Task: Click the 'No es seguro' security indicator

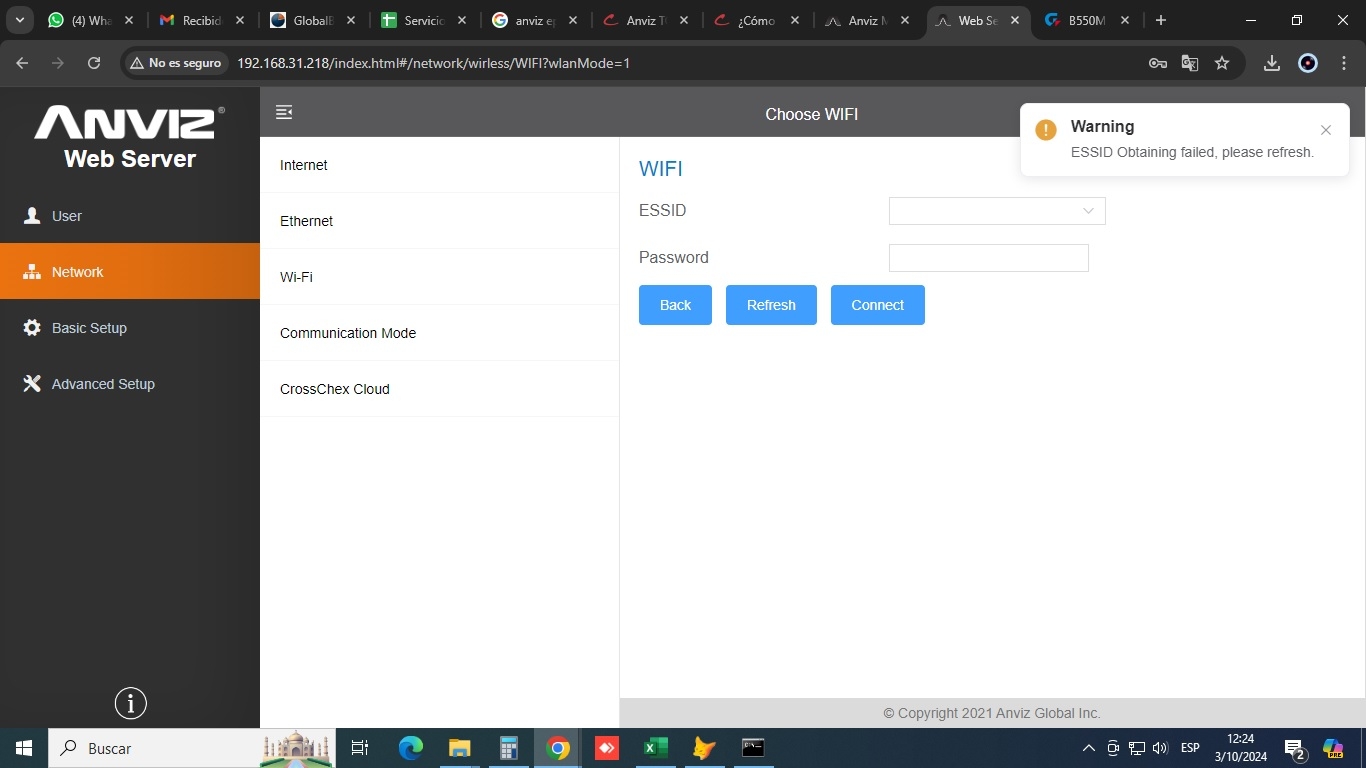Action: (x=176, y=63)
